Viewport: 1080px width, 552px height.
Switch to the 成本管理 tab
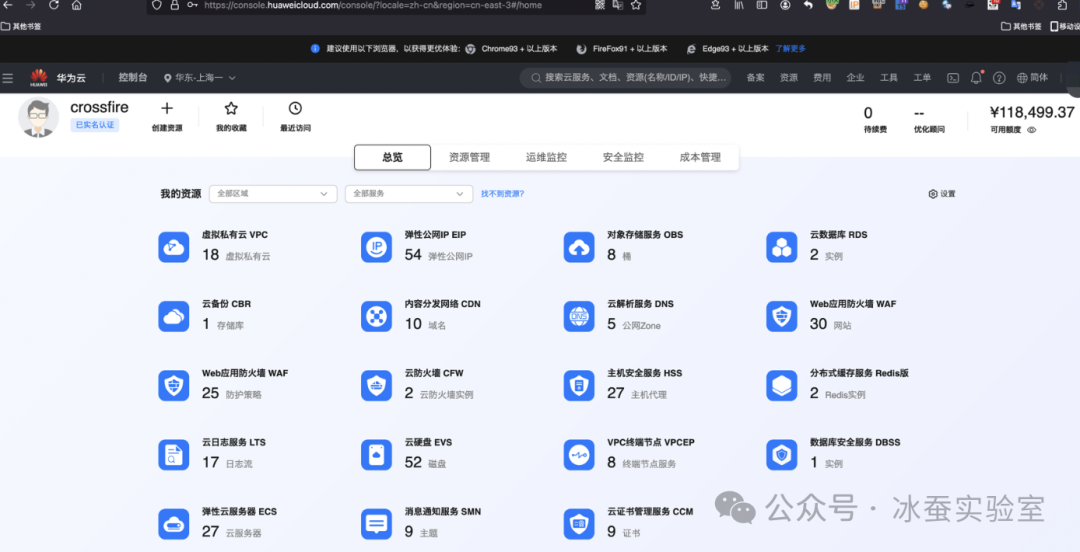pos(700,157)
